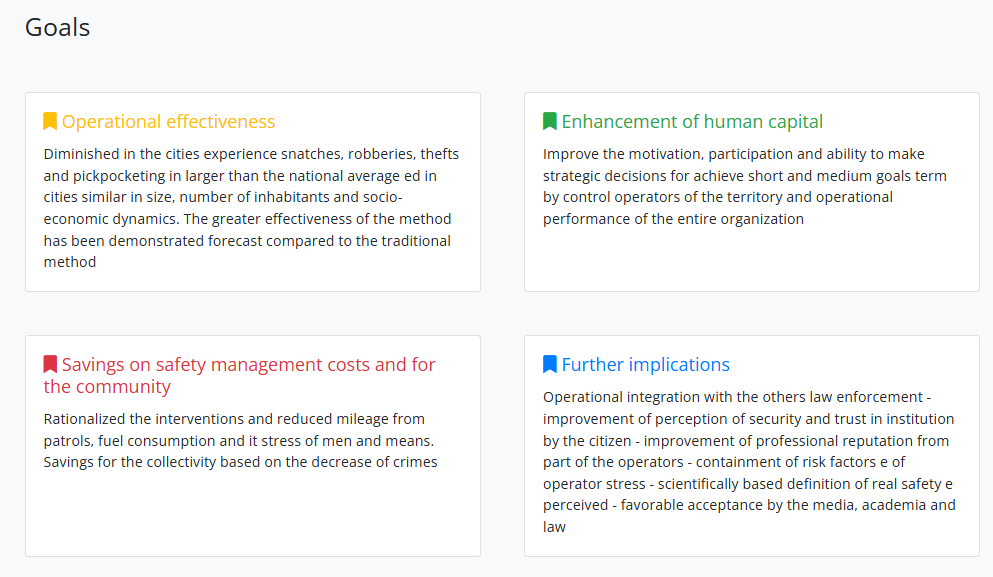Open the Operational effectiveness heading
The image size is (993, 577).
[x=168, y=122]
